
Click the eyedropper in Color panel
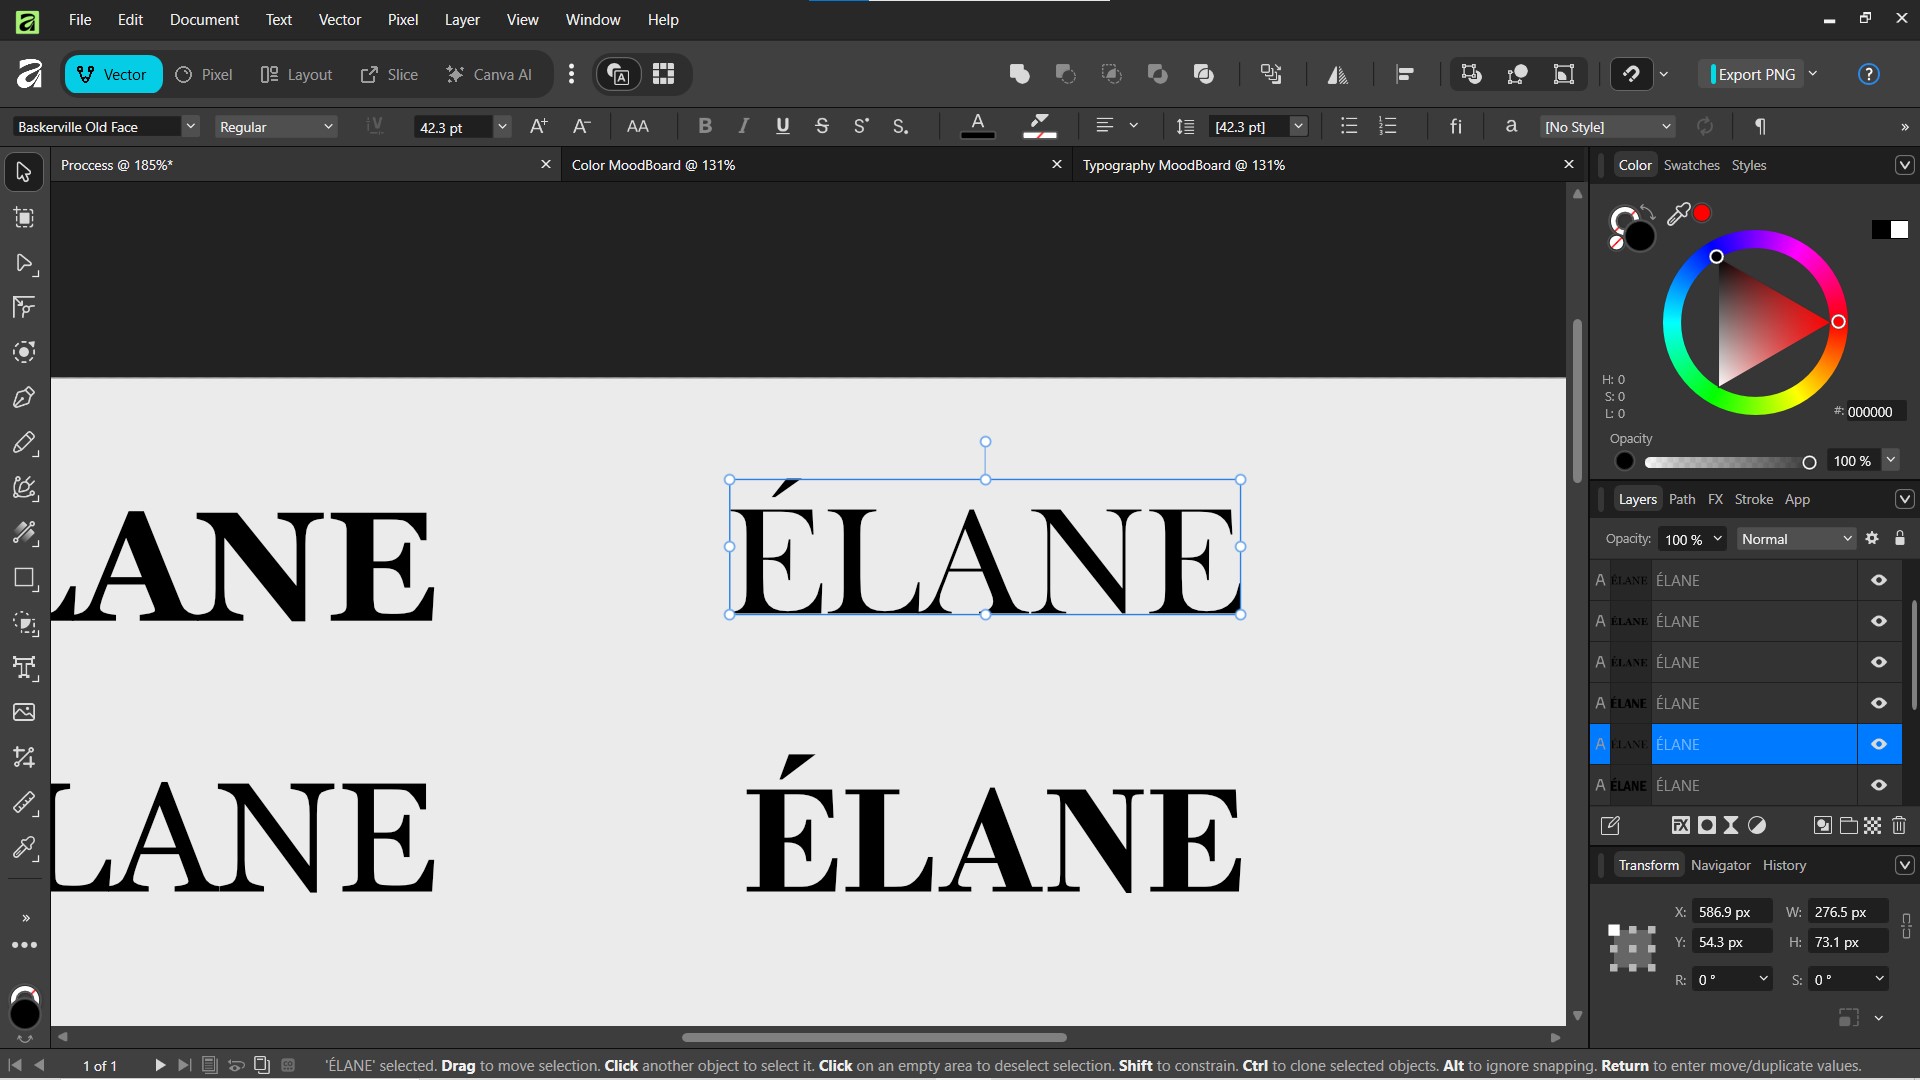[1678, 213]
